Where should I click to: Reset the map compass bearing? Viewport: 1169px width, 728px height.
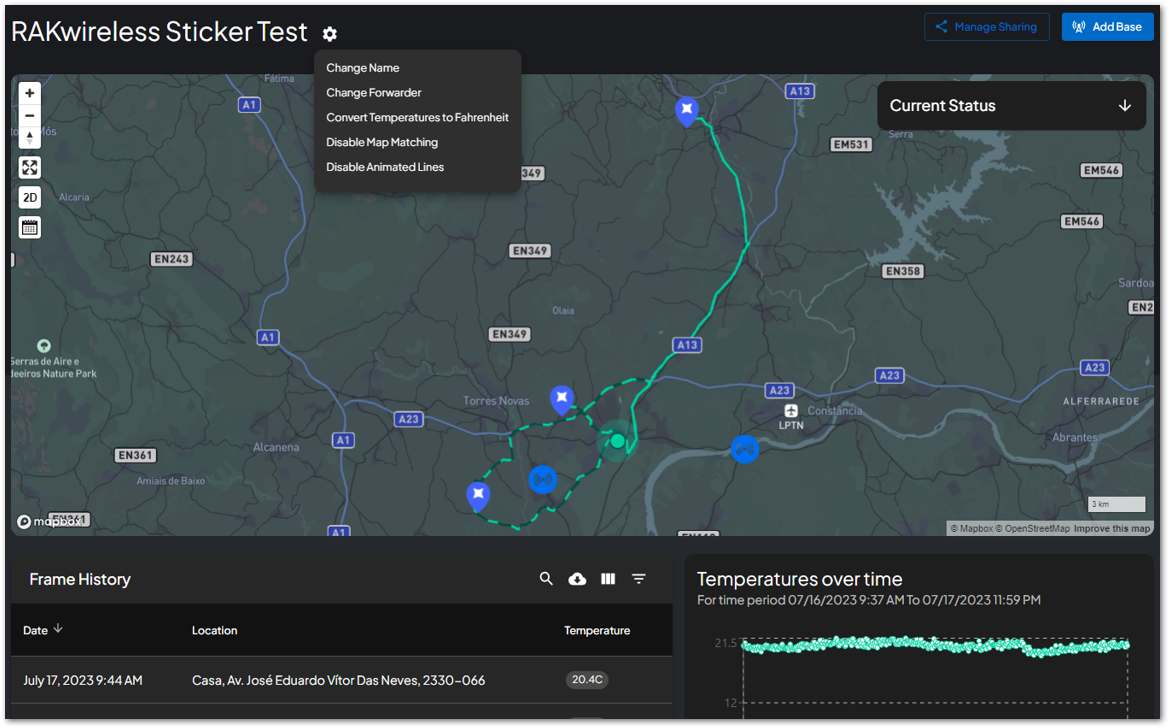pyautogui.click(x=30, y=137)
